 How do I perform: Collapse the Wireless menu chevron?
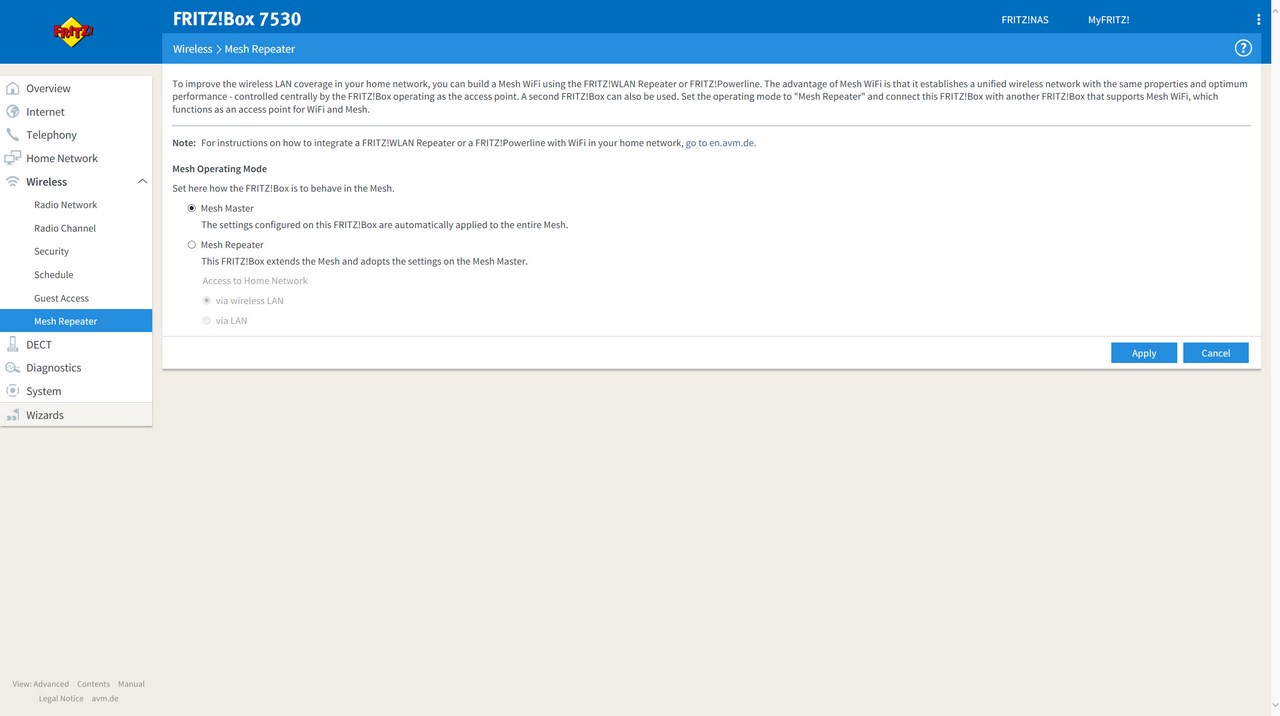pyautogui.click(x=142, y=182)
